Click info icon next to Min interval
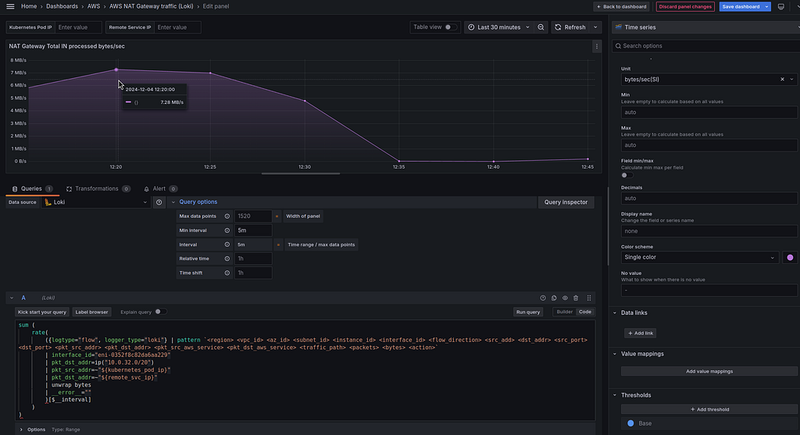The width and height of the screenshot is (800, 435). 227,231
